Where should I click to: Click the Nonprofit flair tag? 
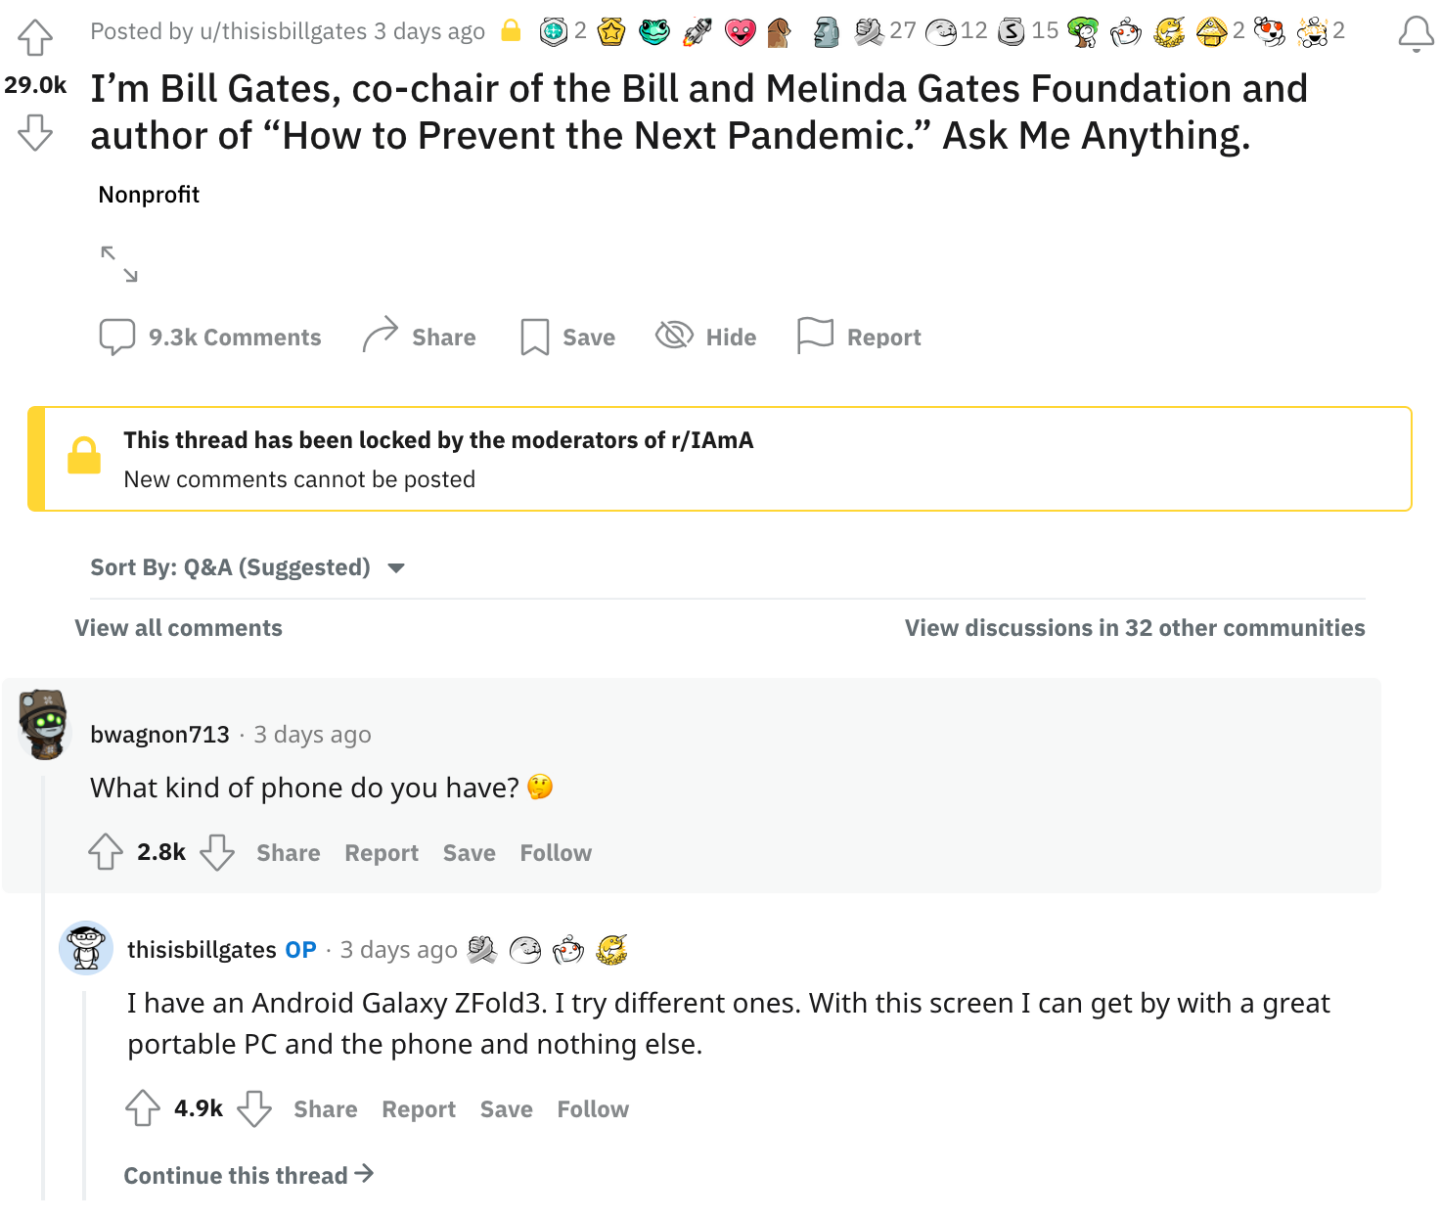pos(149,195)
